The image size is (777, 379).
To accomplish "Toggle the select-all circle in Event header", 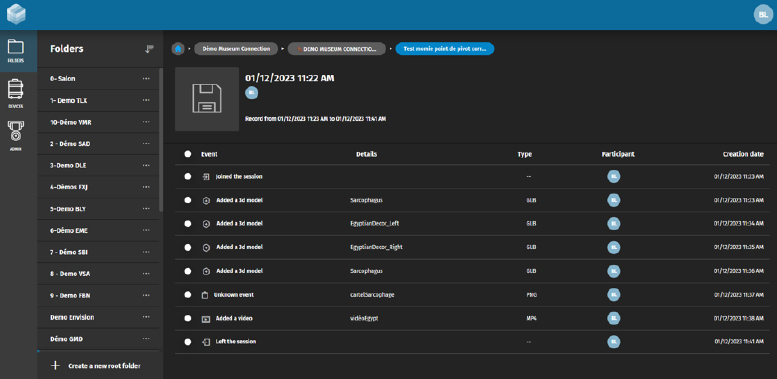I will (x=188, y=154).
